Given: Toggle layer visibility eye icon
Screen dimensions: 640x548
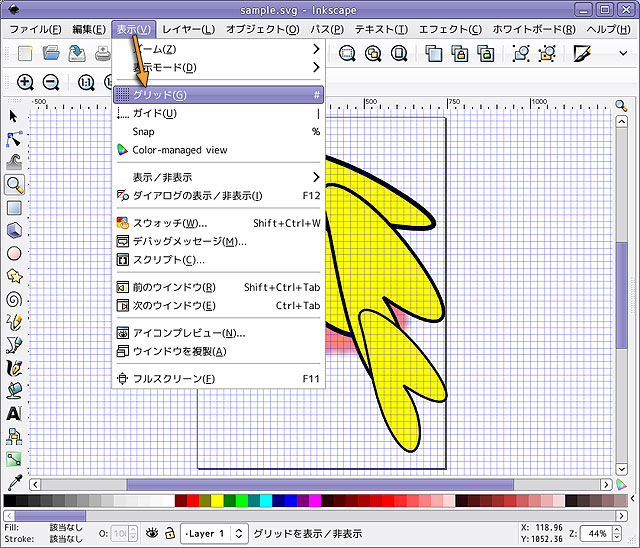Looking at the screenshot, I should [153, 534].
